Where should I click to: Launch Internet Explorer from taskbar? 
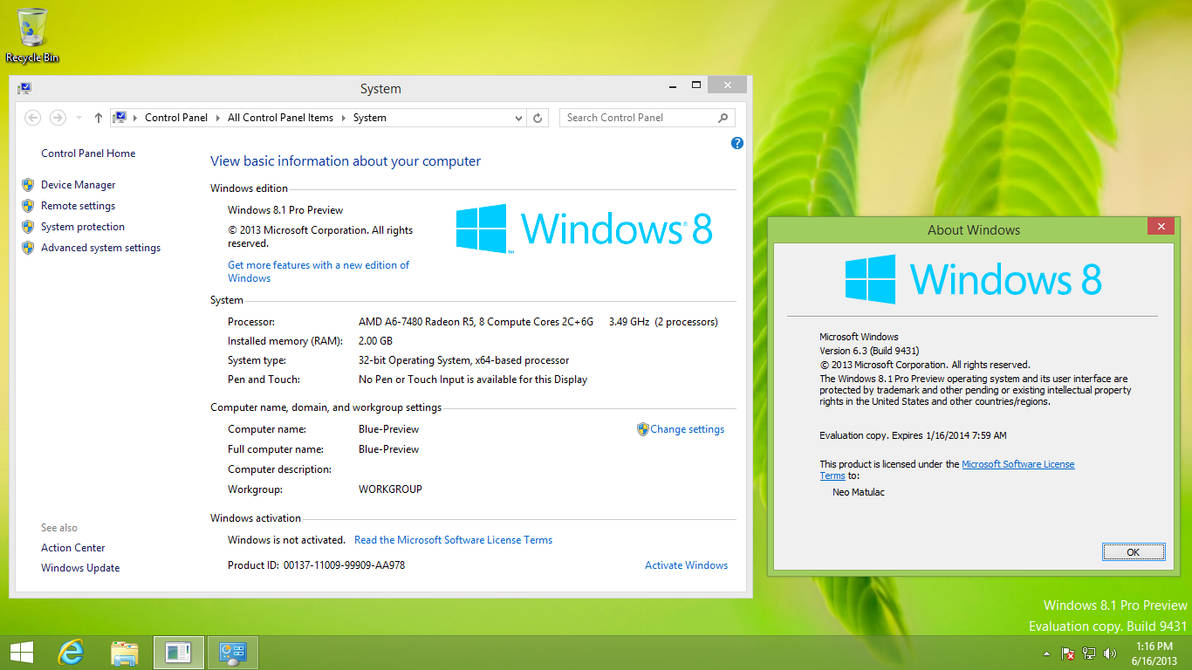point(71,653)
